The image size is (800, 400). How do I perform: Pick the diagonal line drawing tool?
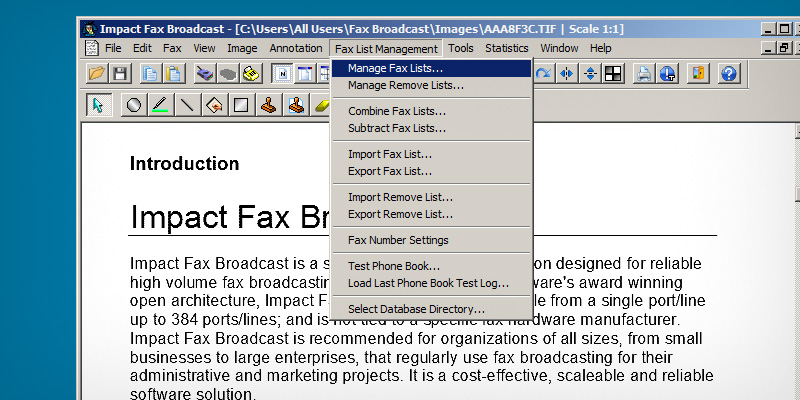(x=187, y=105)
